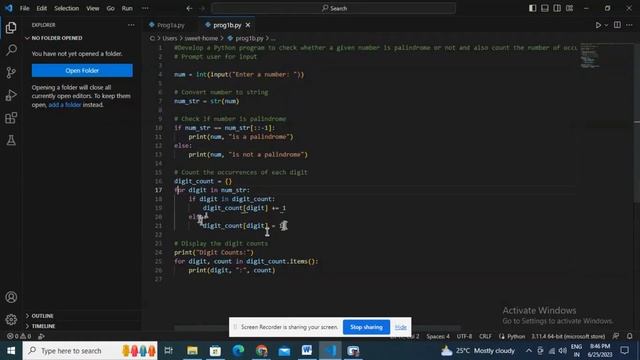Toggle the primary side bar layout icon
The height and width of the screenshot is (360, 640).
532,8
